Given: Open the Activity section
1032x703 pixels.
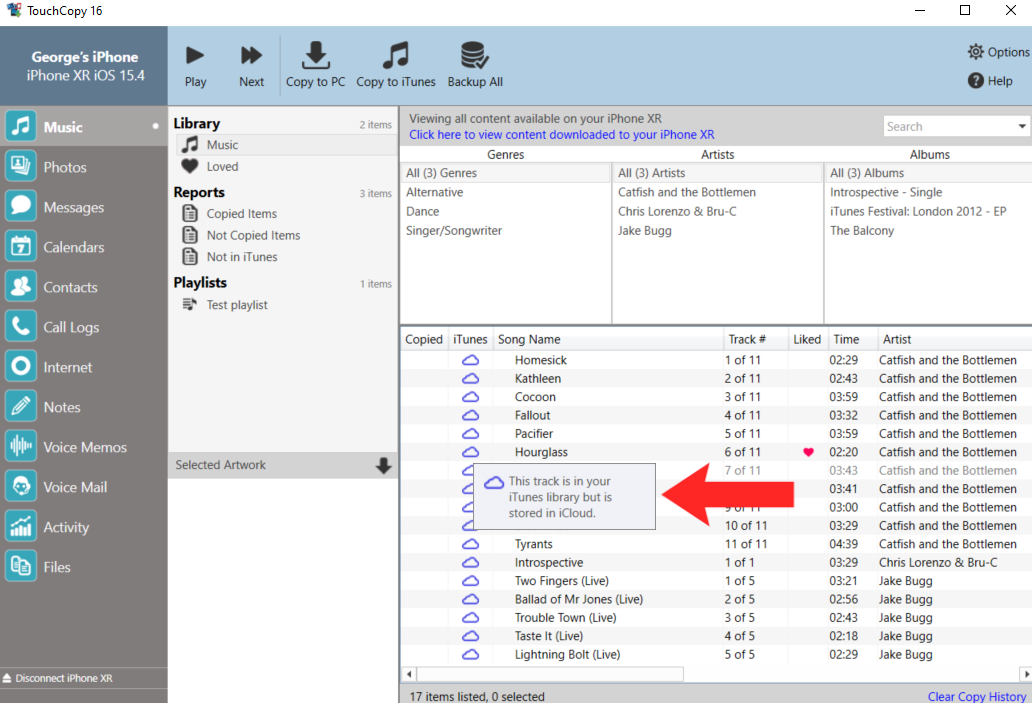Looking at the screenshot, I should [84, 527].
